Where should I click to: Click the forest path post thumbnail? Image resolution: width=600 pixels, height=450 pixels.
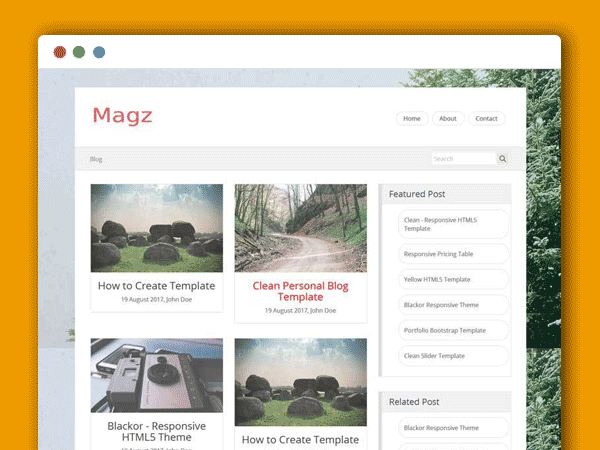pyautogui.click(x=300, y=228)
